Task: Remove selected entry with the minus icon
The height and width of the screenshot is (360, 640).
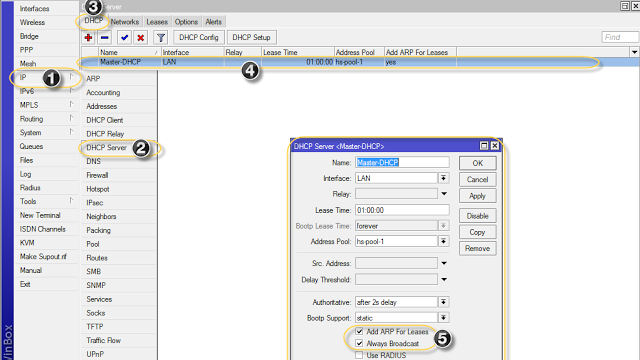Action: (104, 38)
